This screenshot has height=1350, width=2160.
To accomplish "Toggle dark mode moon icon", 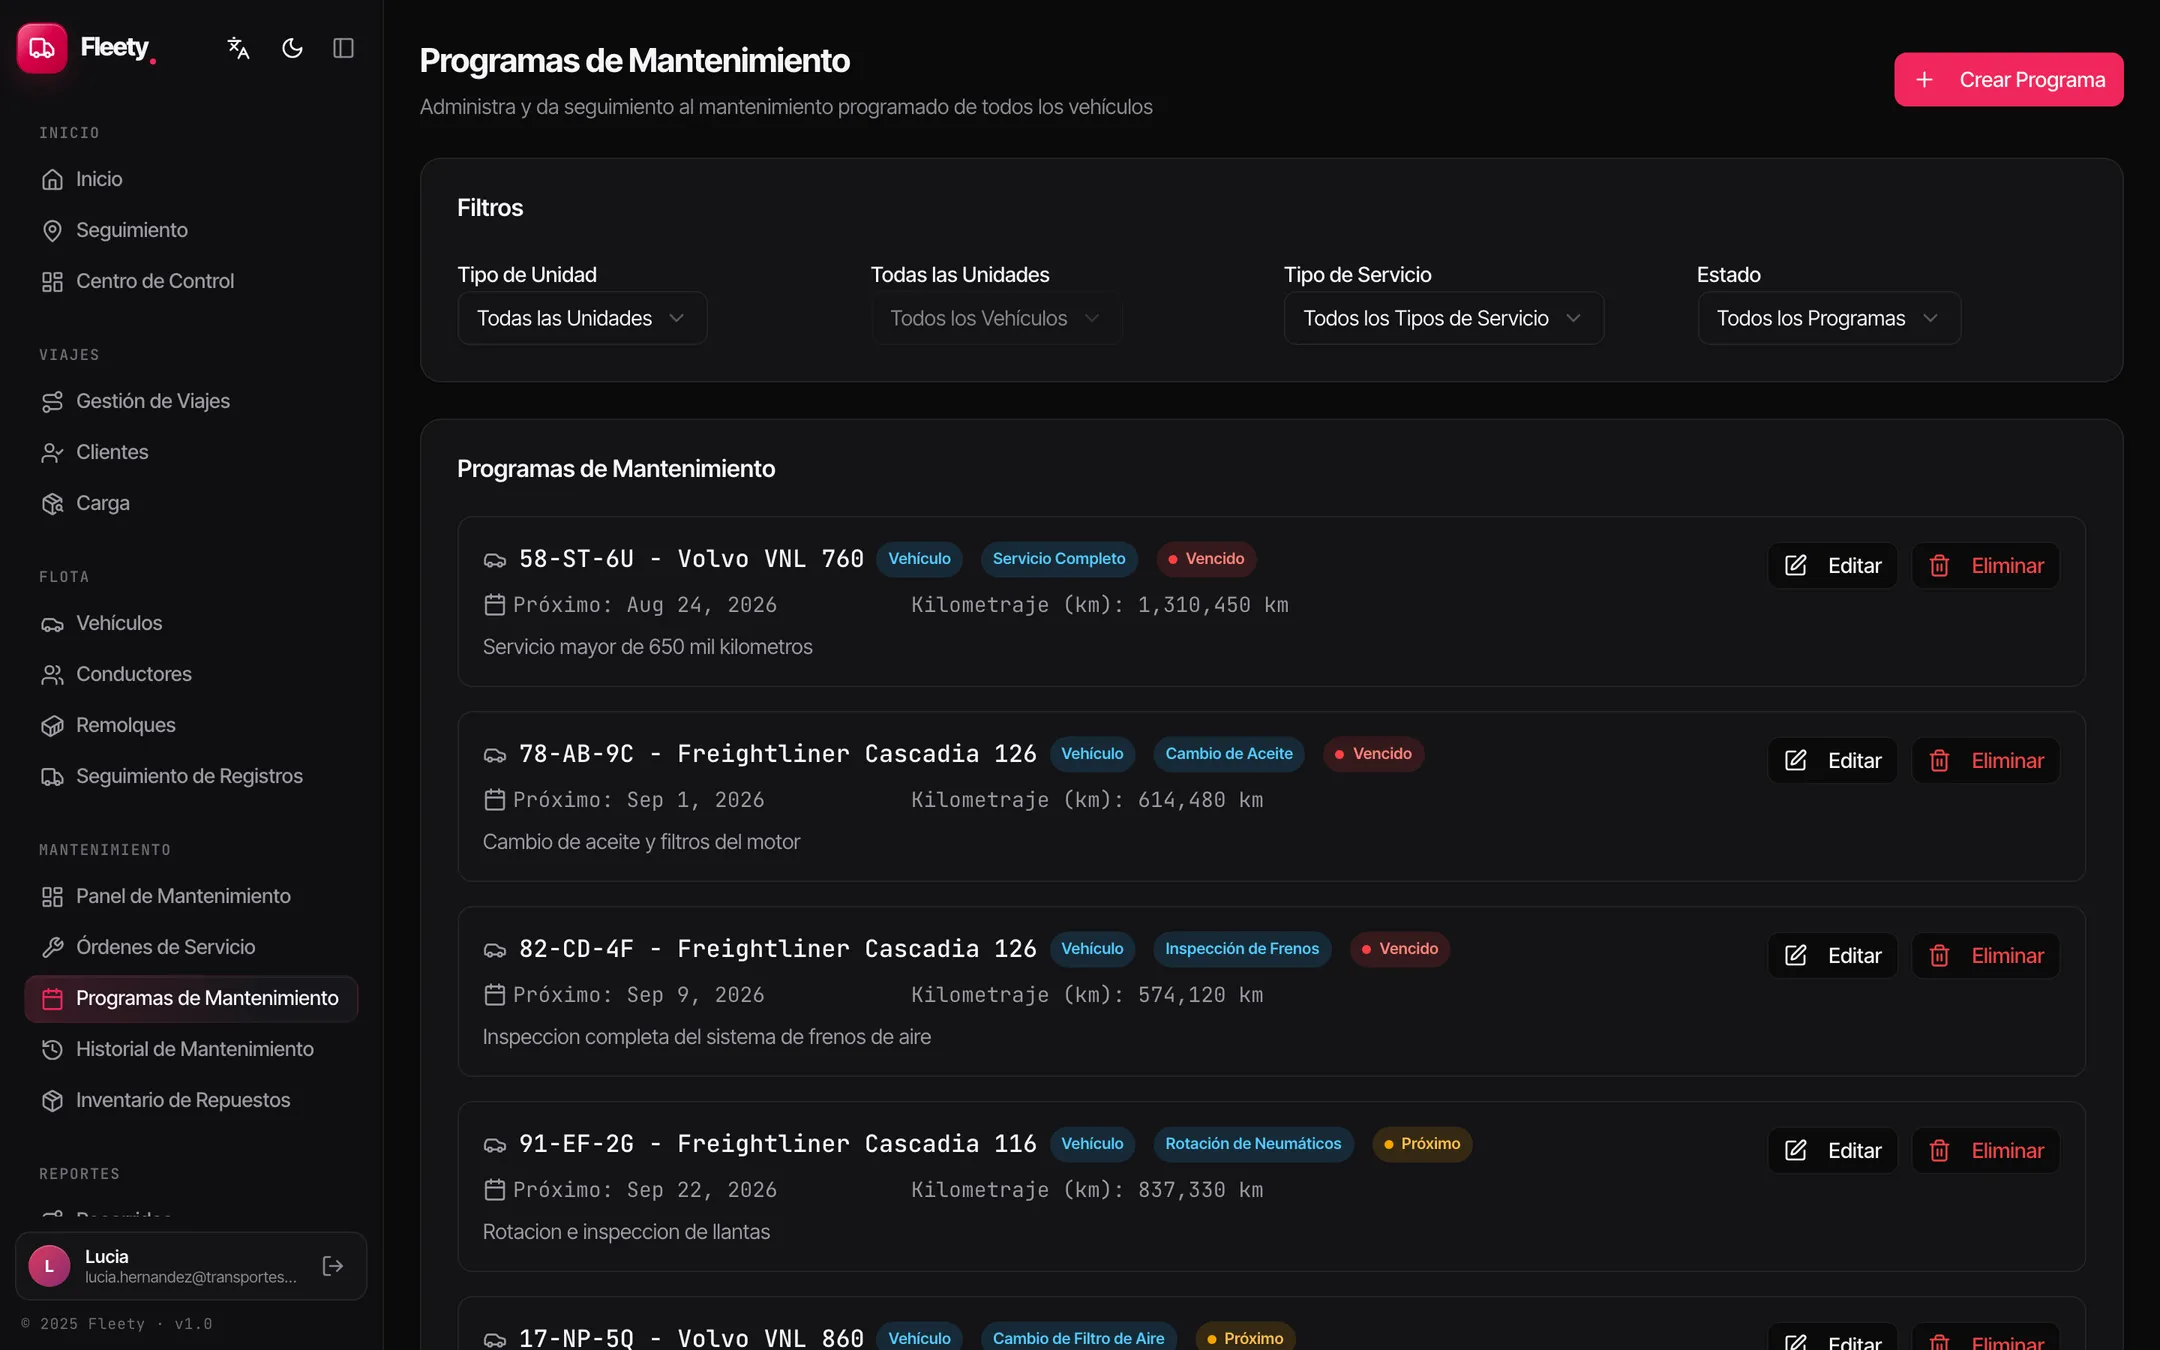I will tap(292, 48).
